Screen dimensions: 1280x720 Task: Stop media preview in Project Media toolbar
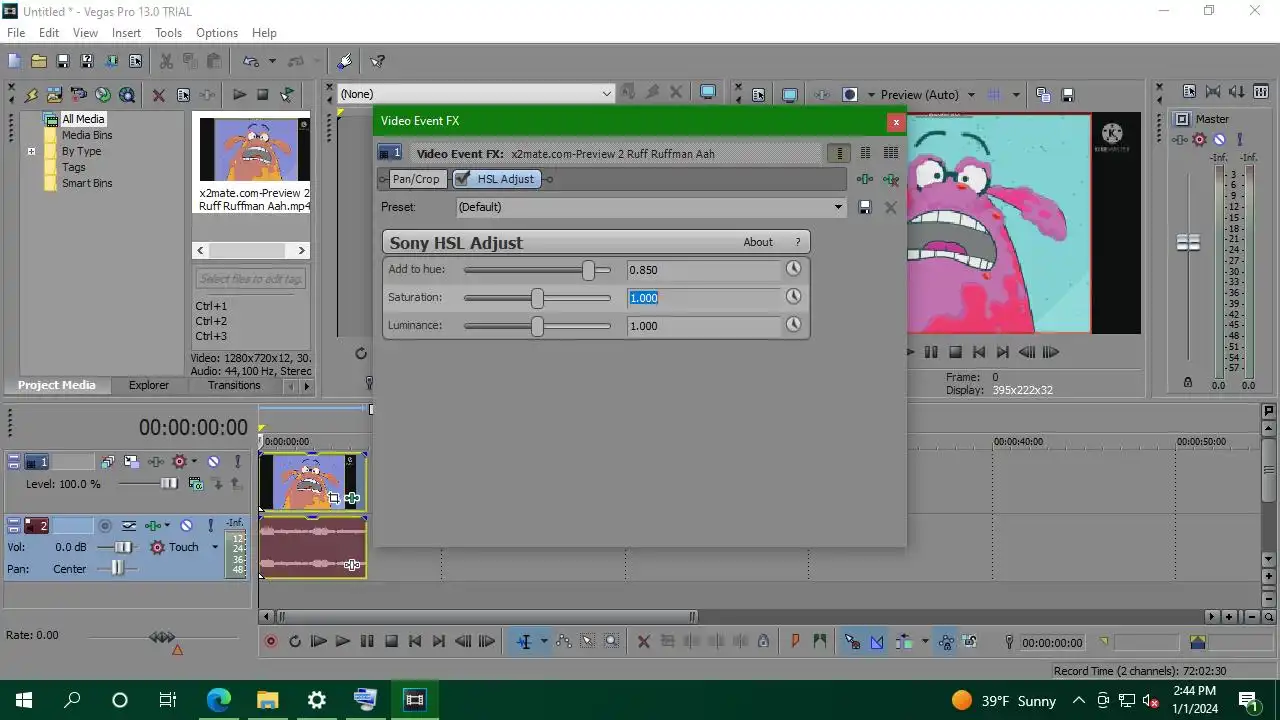(263, 95)
